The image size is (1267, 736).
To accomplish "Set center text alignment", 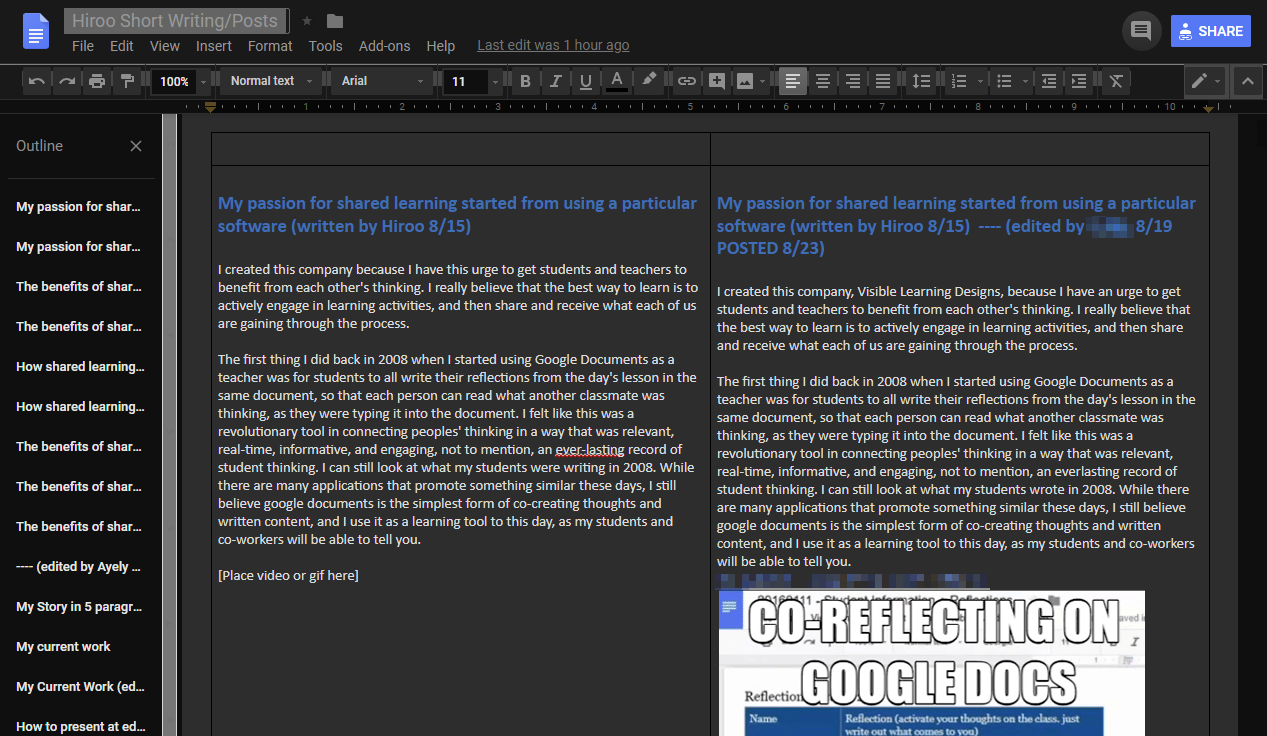I will [x=822, y=81].
